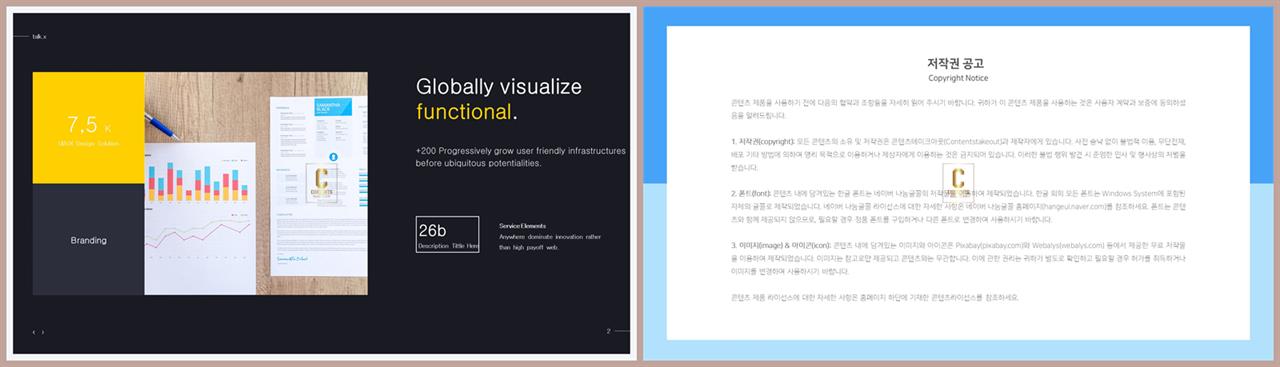The height and width of the screenshot is (367, 1280).
Task: Click page number 2 on dark slide
Action: click(x=608, y=330)
